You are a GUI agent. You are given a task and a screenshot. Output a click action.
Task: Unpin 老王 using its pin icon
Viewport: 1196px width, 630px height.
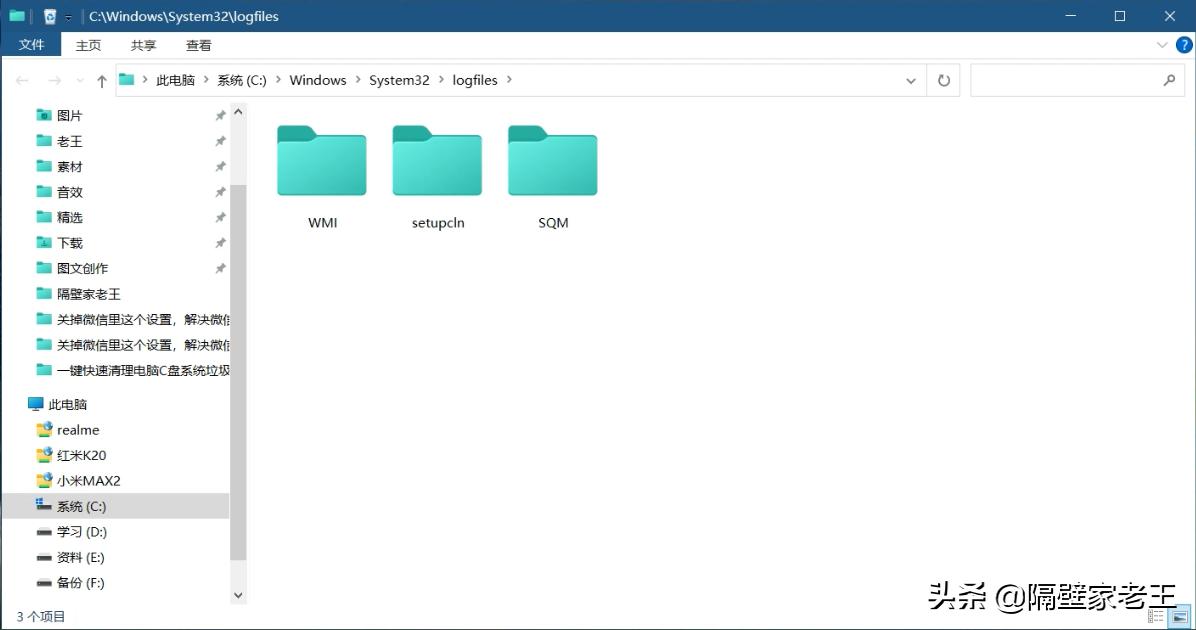click(x=220, y=141)
